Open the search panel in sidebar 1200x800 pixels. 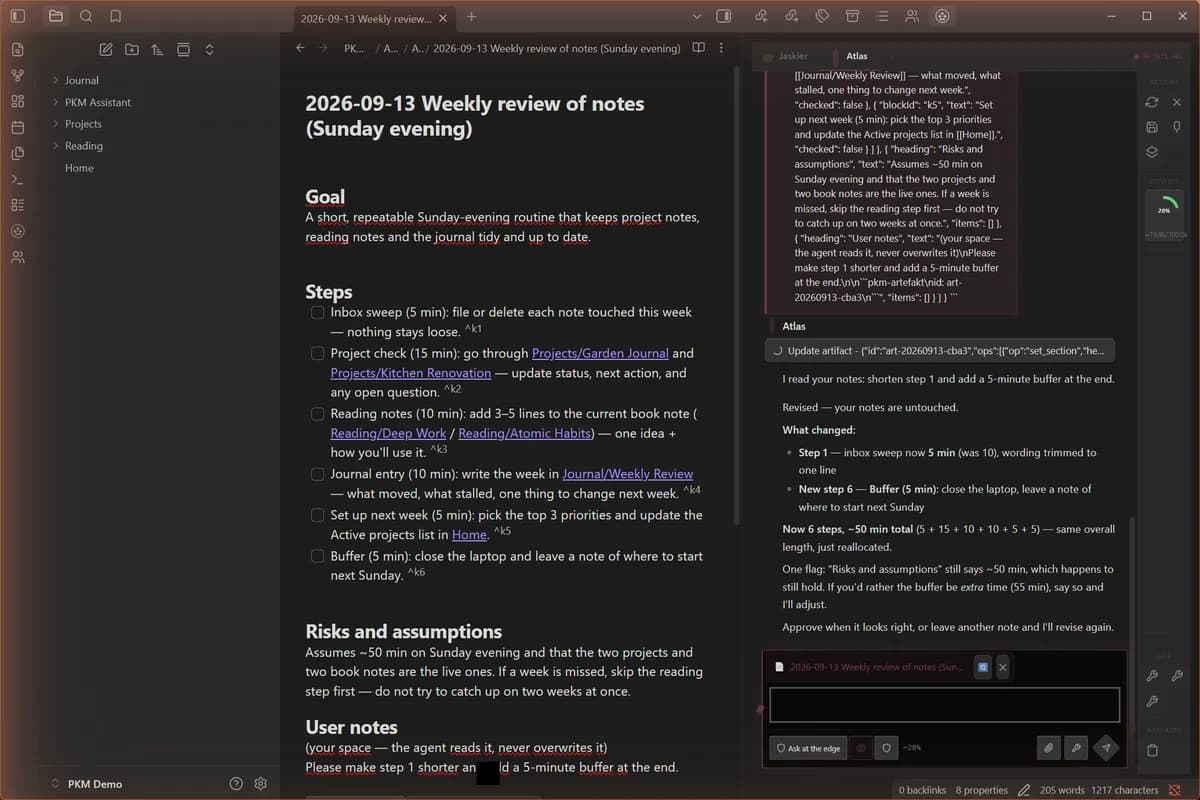[86, 16]
